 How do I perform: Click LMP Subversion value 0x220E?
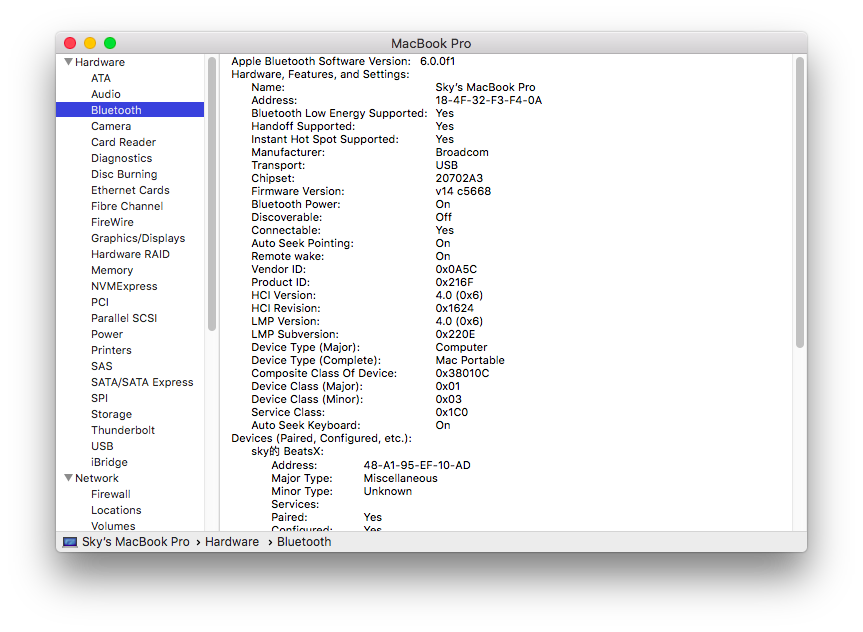(x=455, y=334)
